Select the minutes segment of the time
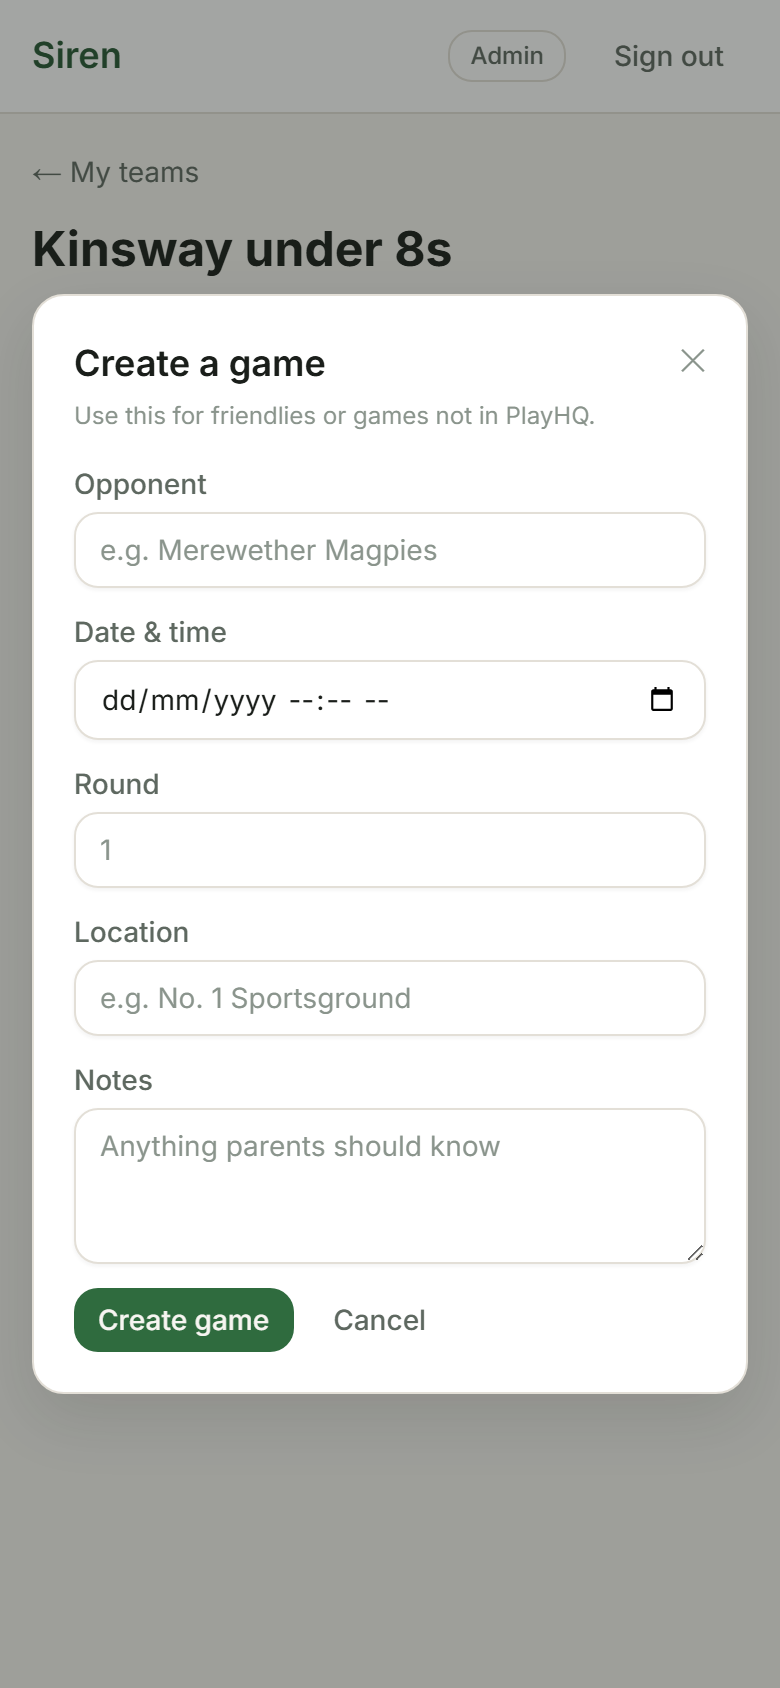 click(339, 700)
